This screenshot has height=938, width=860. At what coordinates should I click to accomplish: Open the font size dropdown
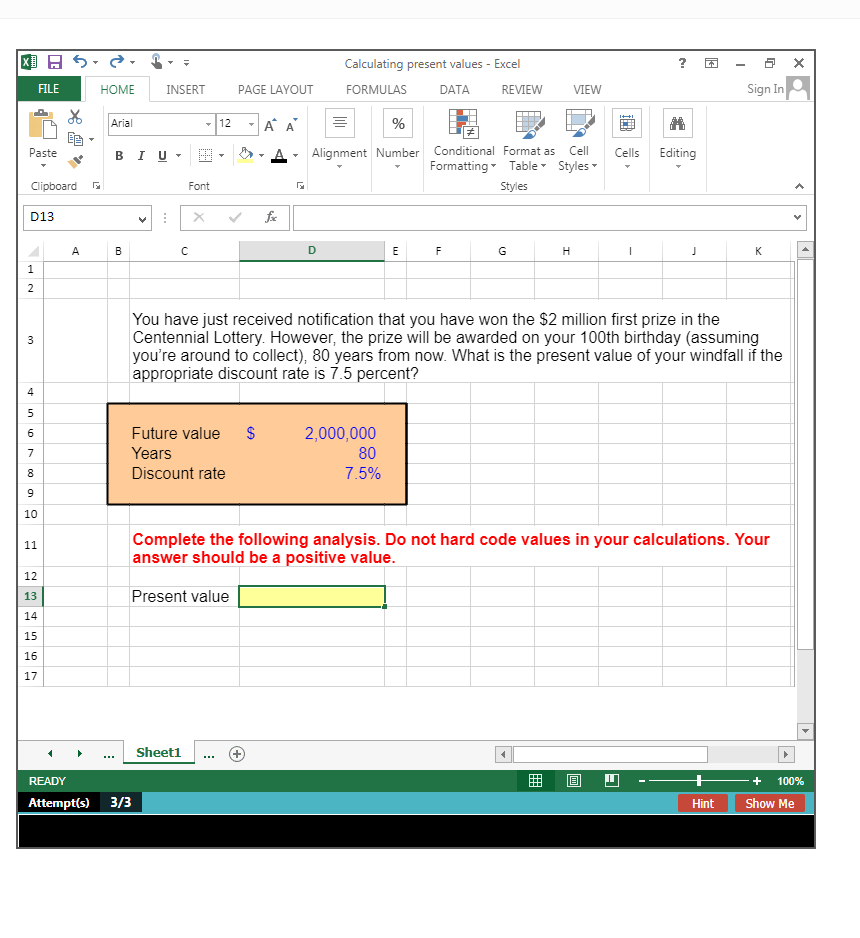pyautogui.click(x=249, y=124)
